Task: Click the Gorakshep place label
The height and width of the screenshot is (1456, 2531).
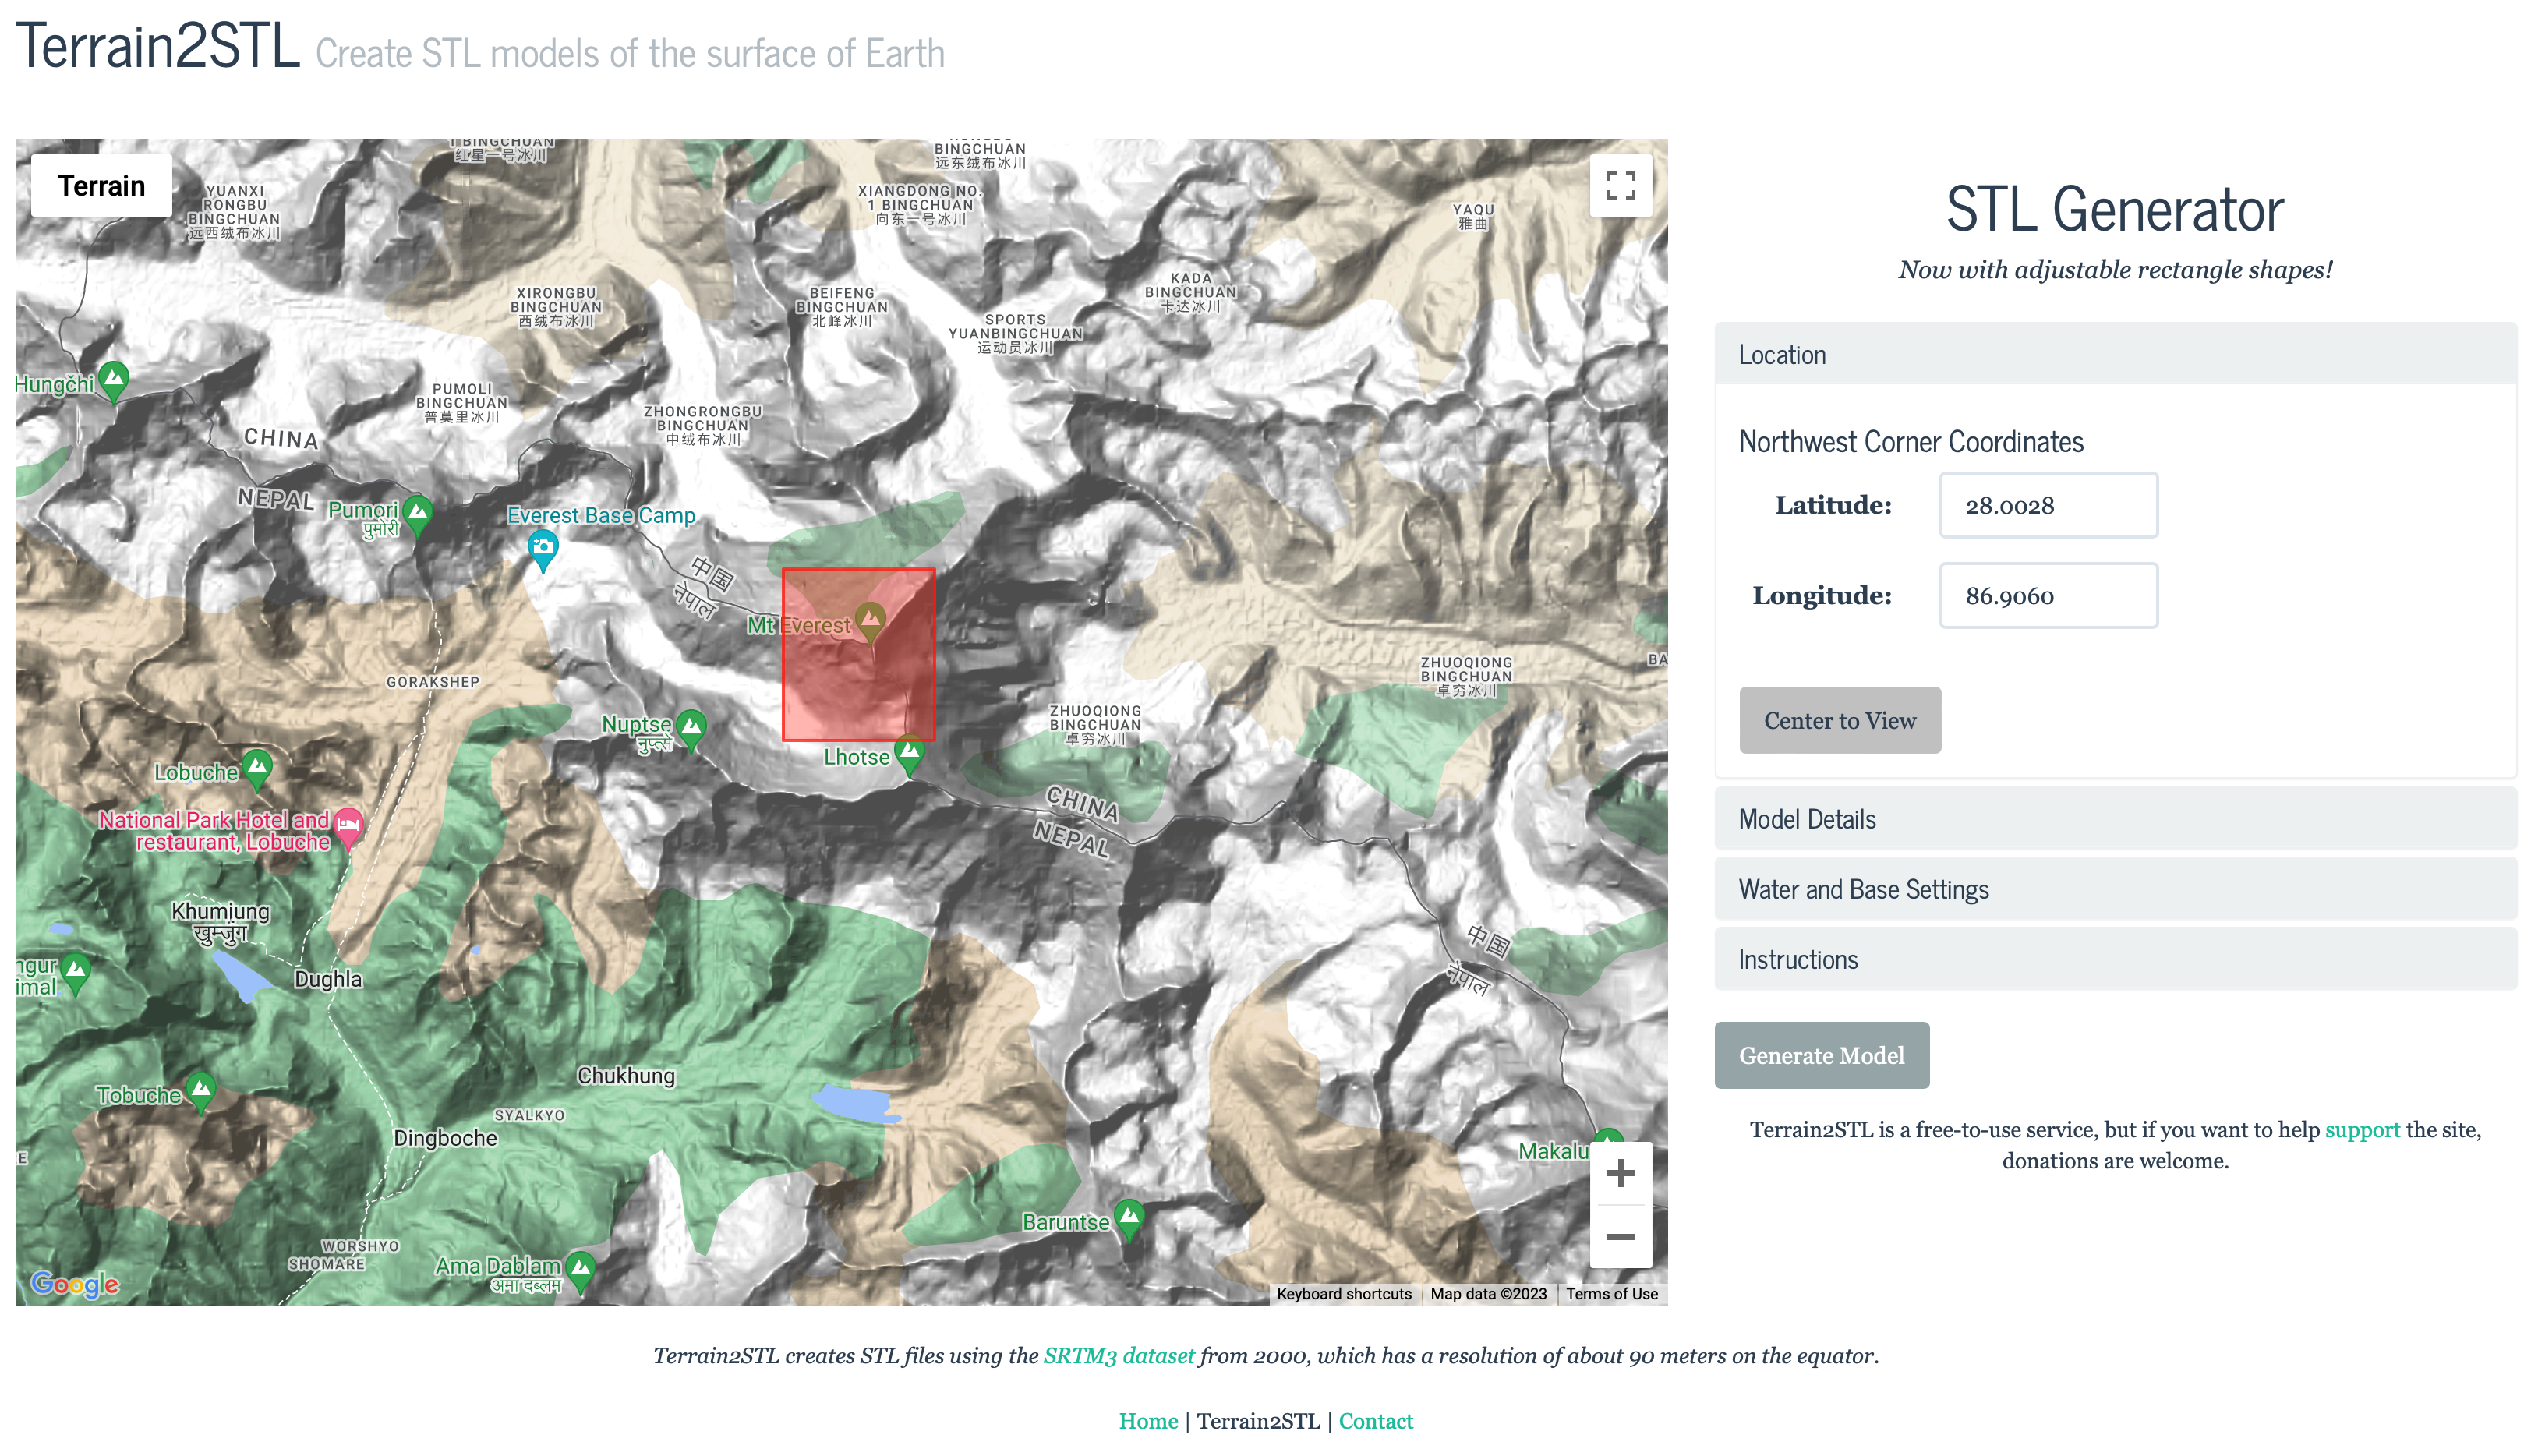Action: click(x=432, y=681)
